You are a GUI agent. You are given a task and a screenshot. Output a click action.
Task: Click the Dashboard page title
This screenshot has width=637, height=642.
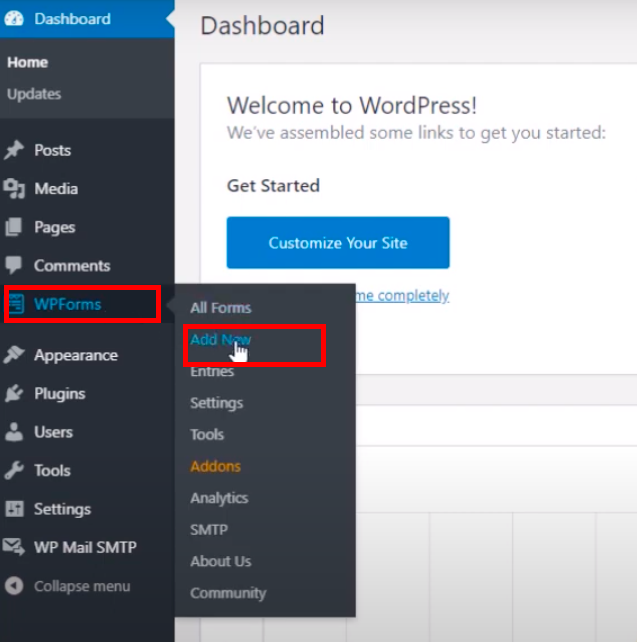click(262, 25)
